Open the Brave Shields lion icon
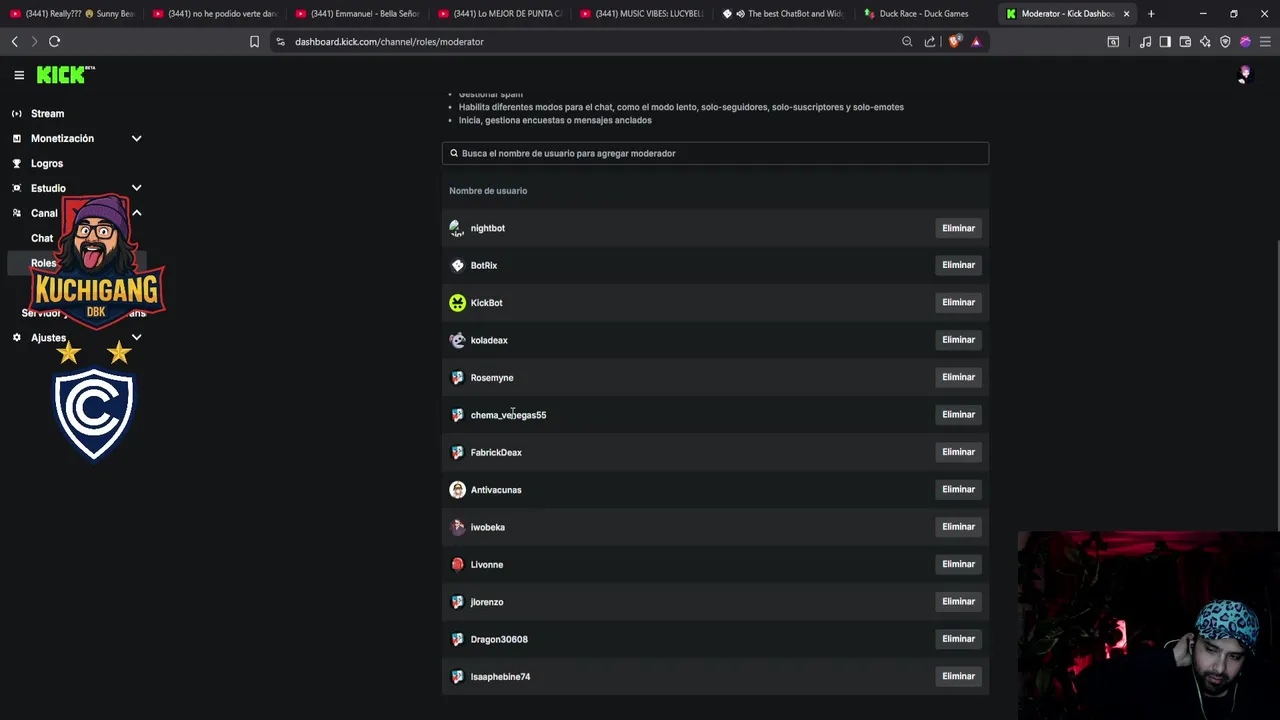Screen dimensions: 1280x720 click(954, 42)
